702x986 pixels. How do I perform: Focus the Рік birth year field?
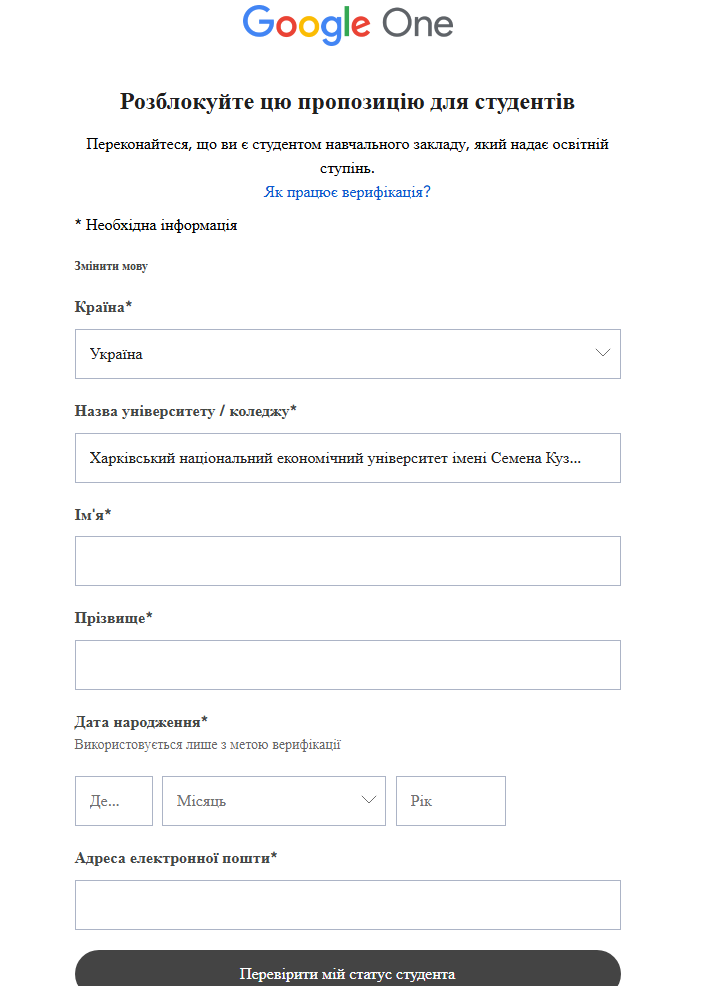coord(450,801)
